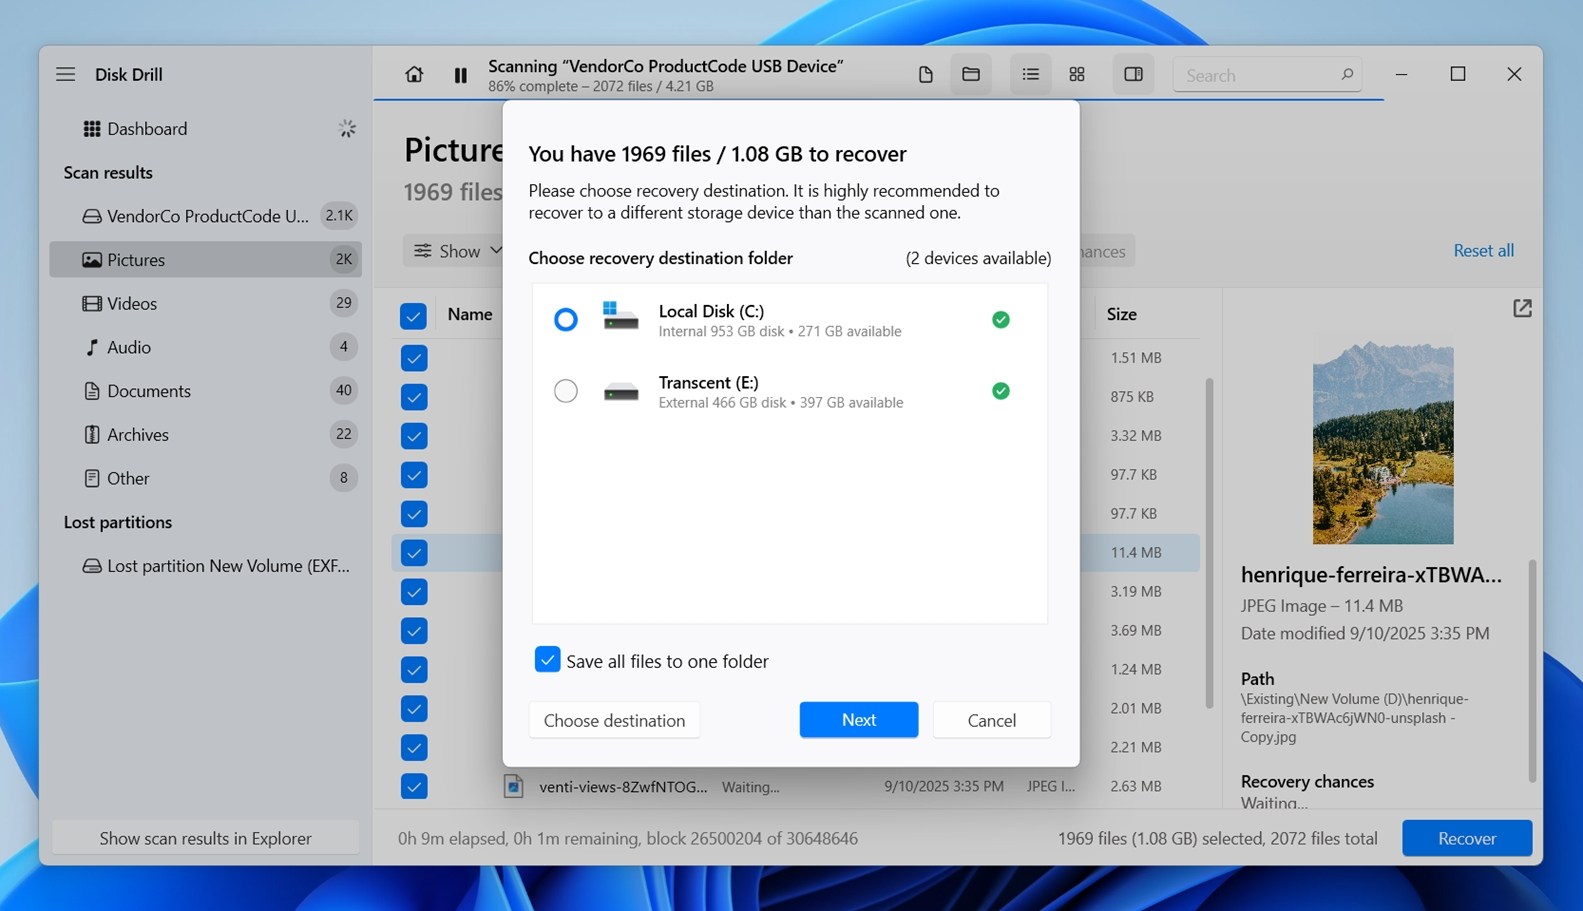Expand the Show filter dropdown

(x=458, y=251)
